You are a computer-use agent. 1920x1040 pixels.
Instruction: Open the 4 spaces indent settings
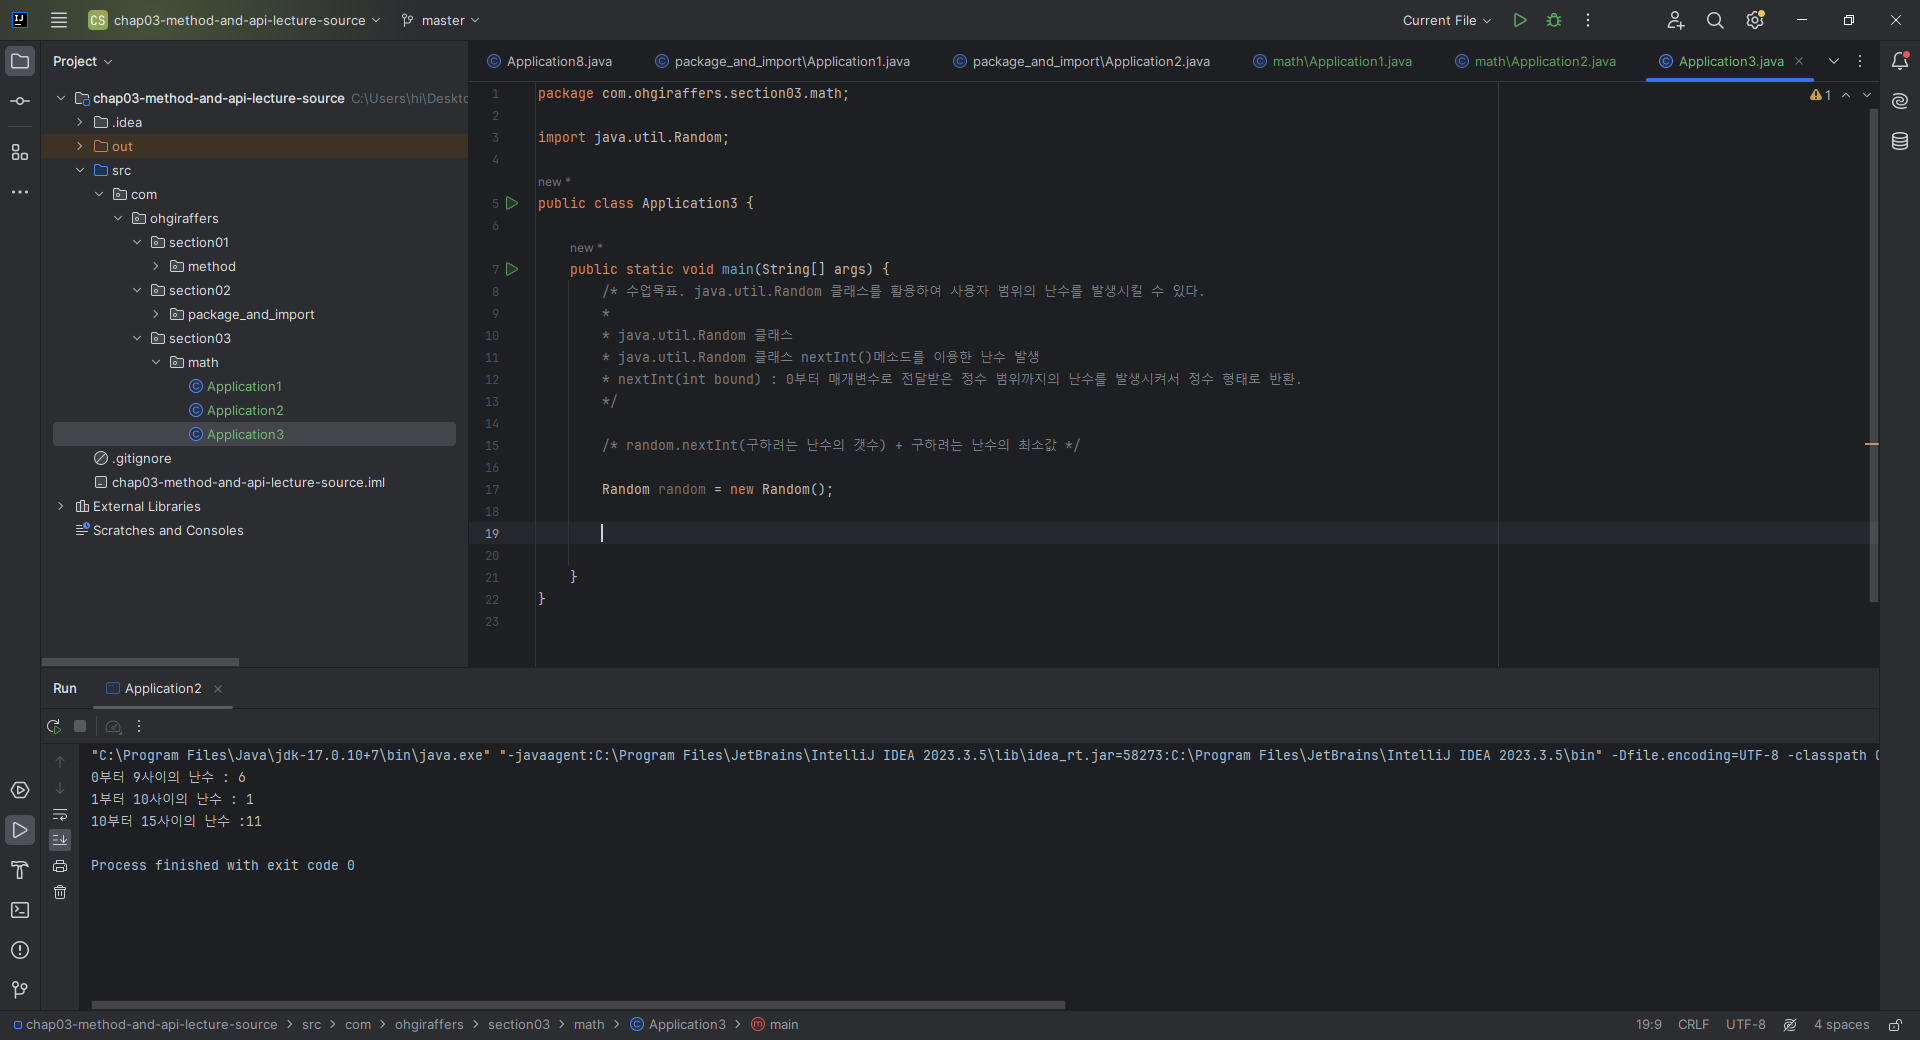tap(1841, 1025)
